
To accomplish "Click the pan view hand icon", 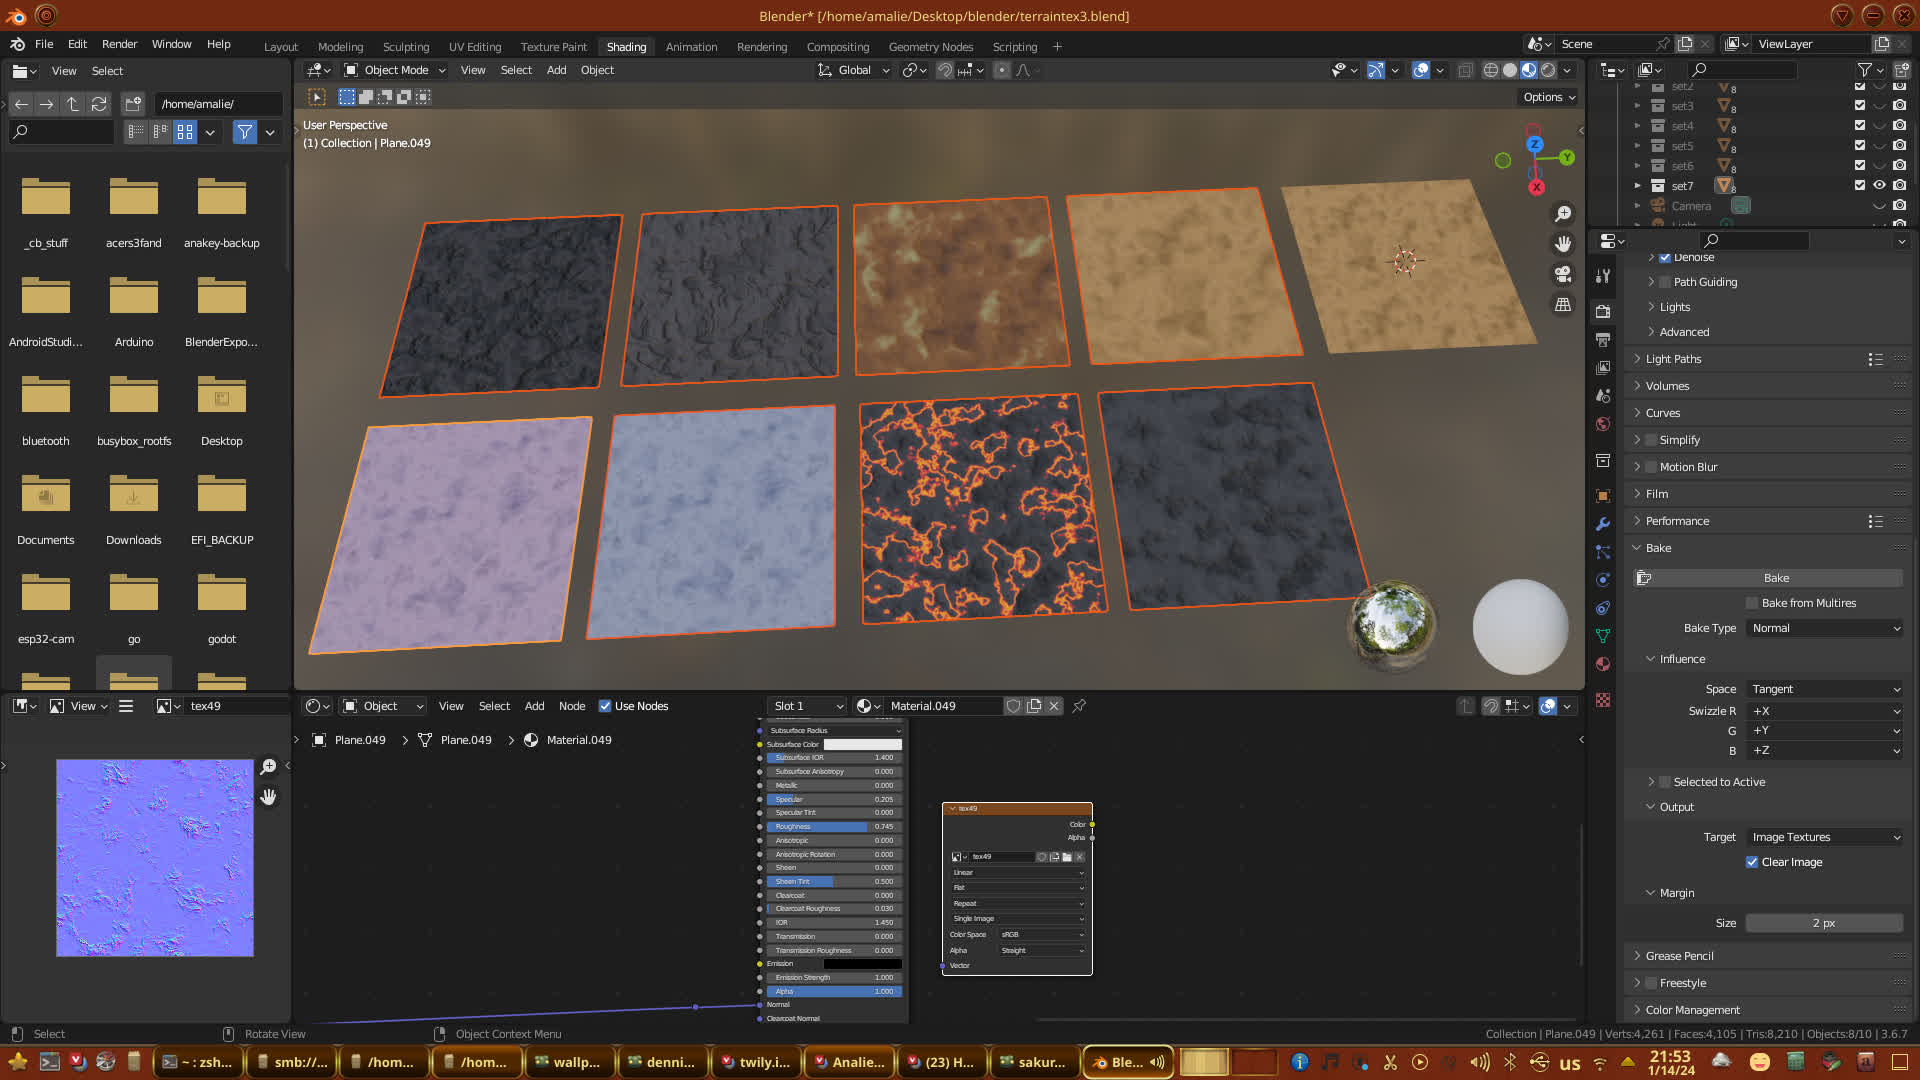I will (x=1563, y=244).
